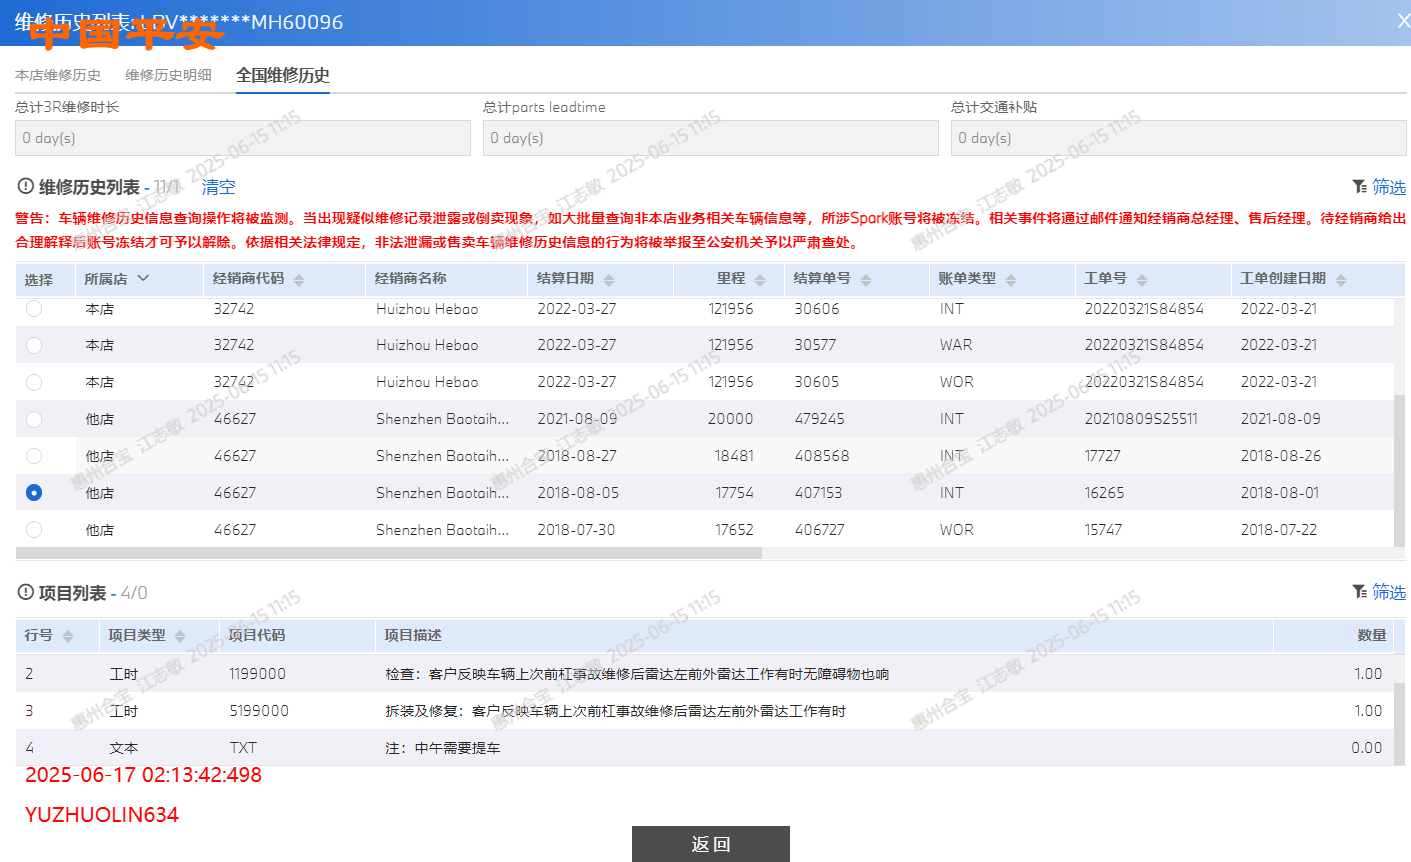Sort by 结算单号 column sort icon
This screenshot has height=862, width=1411.
pos(866,280)
